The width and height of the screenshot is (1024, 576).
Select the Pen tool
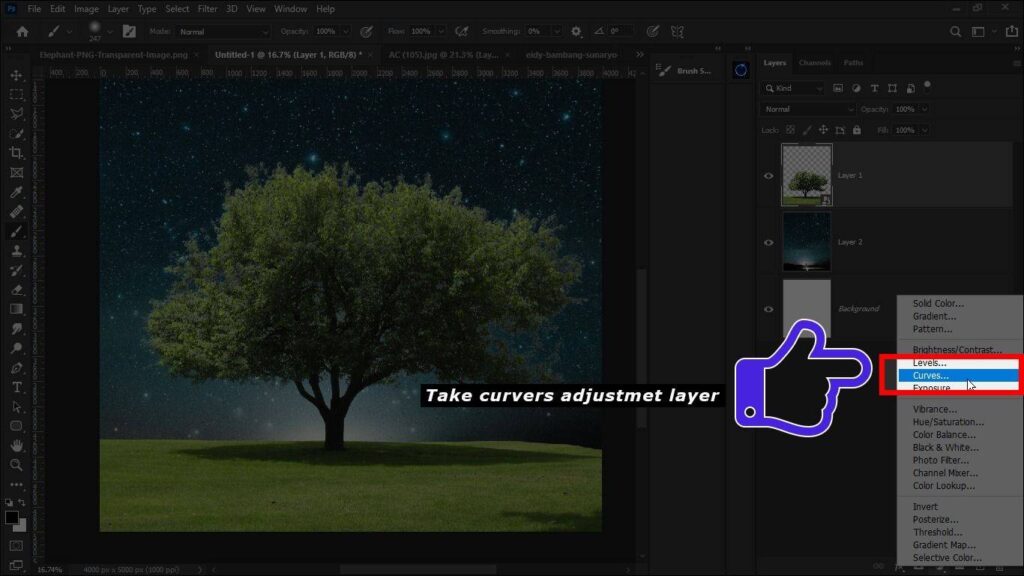16,368
